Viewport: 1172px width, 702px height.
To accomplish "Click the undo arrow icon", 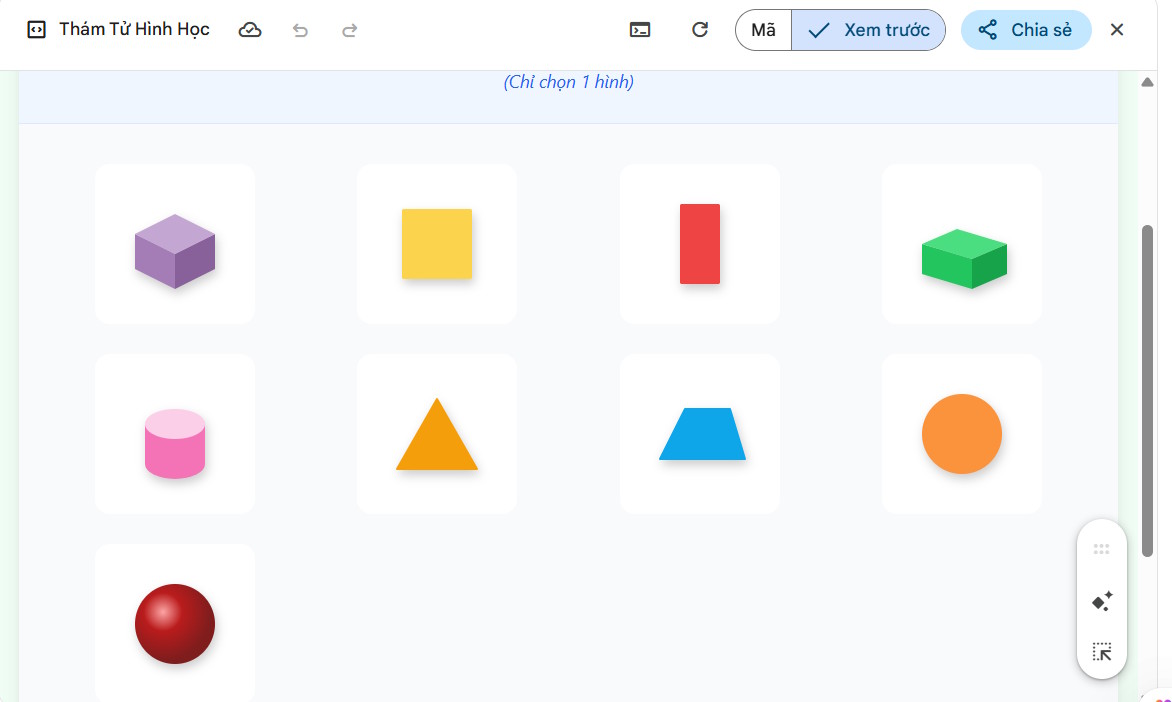I will point(300,30).
